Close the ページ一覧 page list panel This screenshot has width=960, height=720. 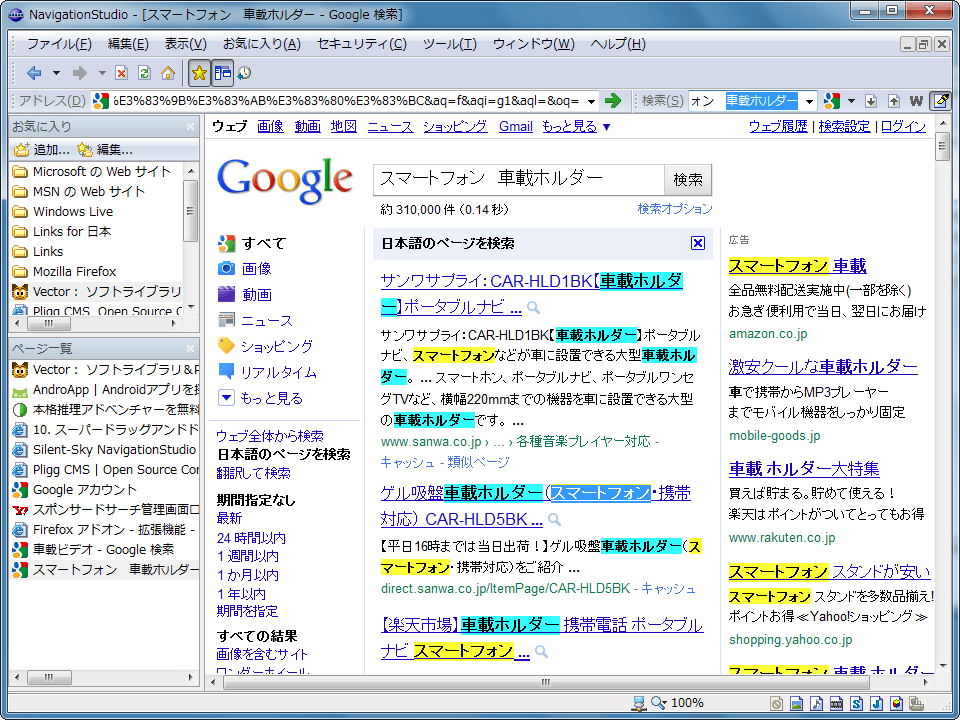coord(190,348)
